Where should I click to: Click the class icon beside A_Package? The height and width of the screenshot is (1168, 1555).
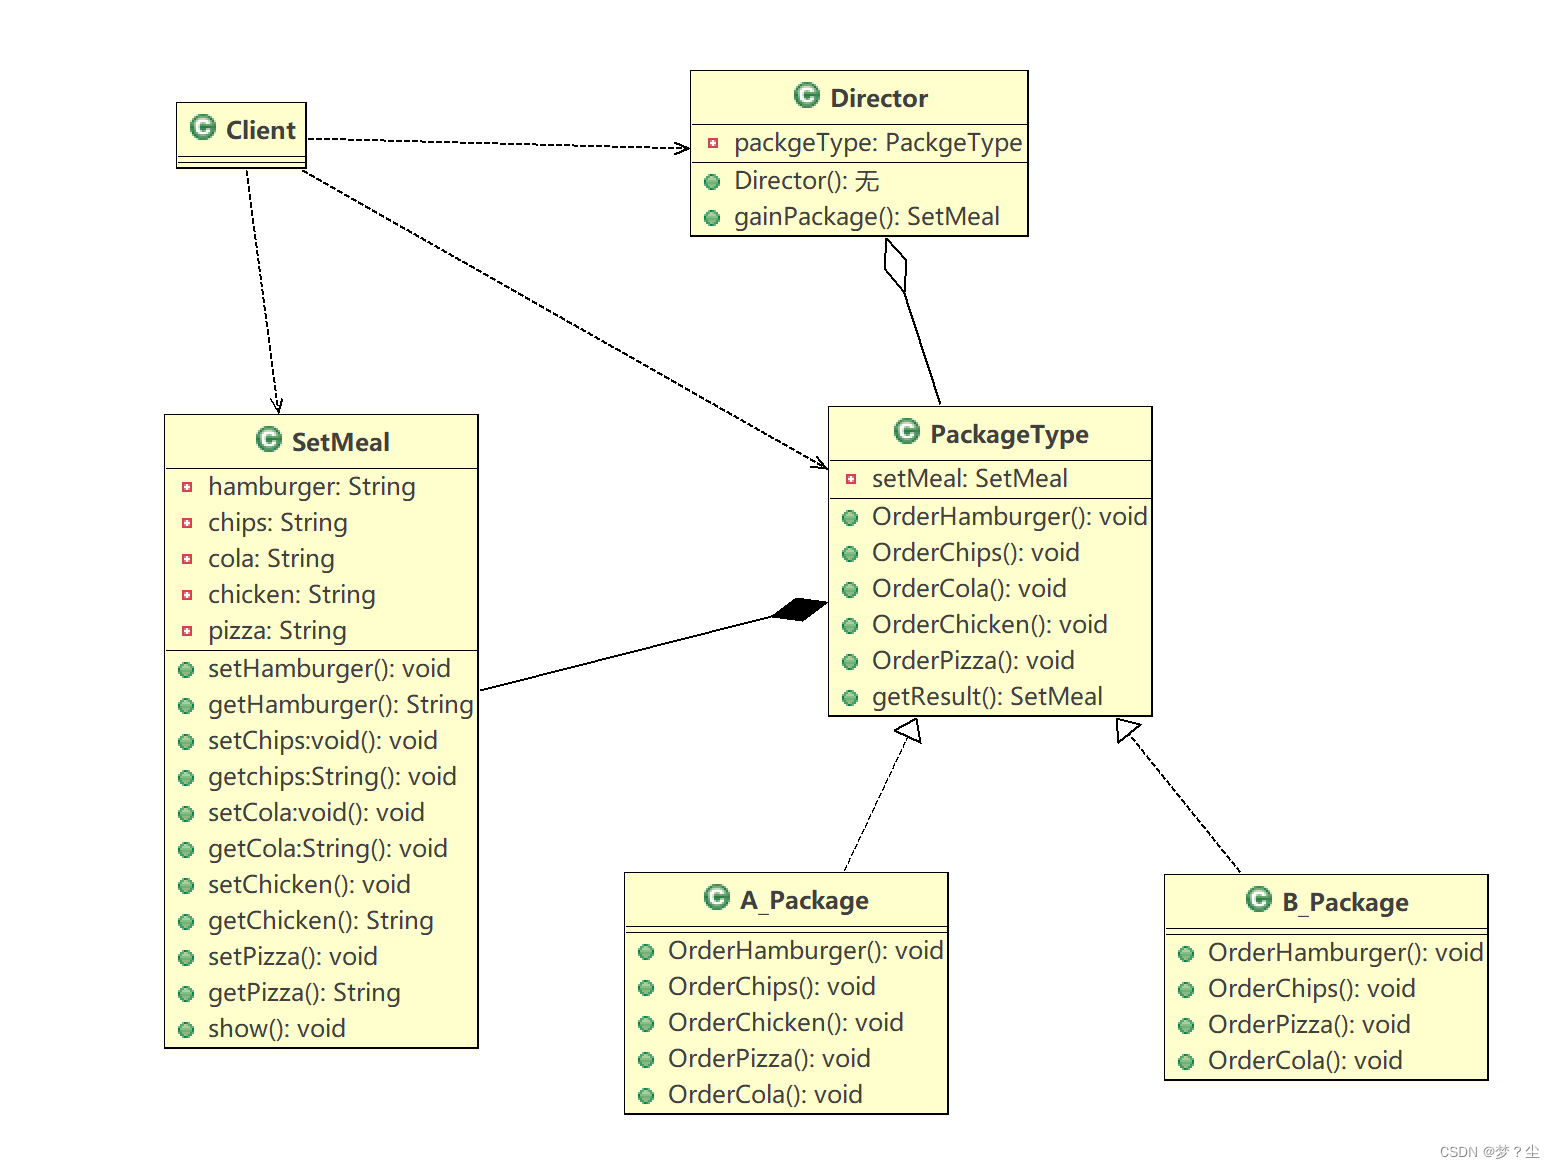(x=717, y=897)
